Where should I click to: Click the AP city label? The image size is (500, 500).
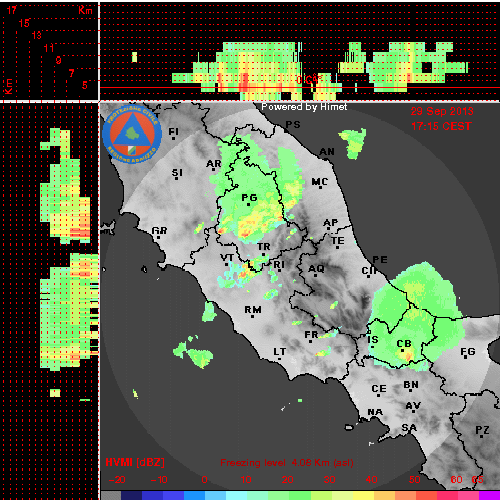pyautogui.click(x=331, y=222)
